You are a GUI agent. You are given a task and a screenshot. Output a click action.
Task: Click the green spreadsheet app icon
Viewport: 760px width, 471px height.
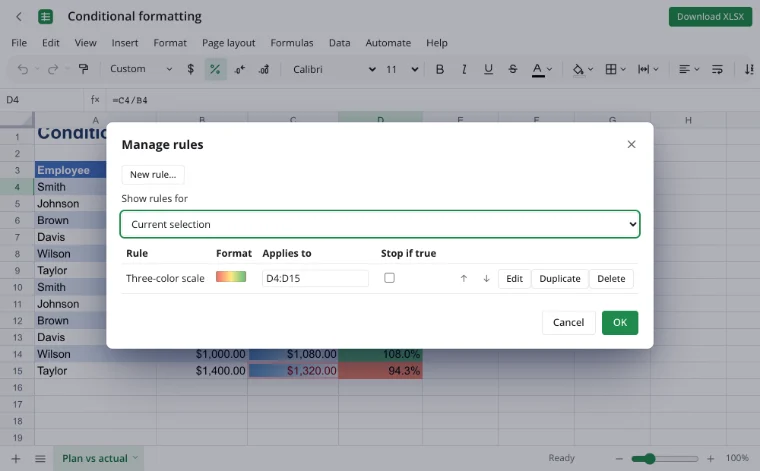pyautogui.click(x=46, y=17)
